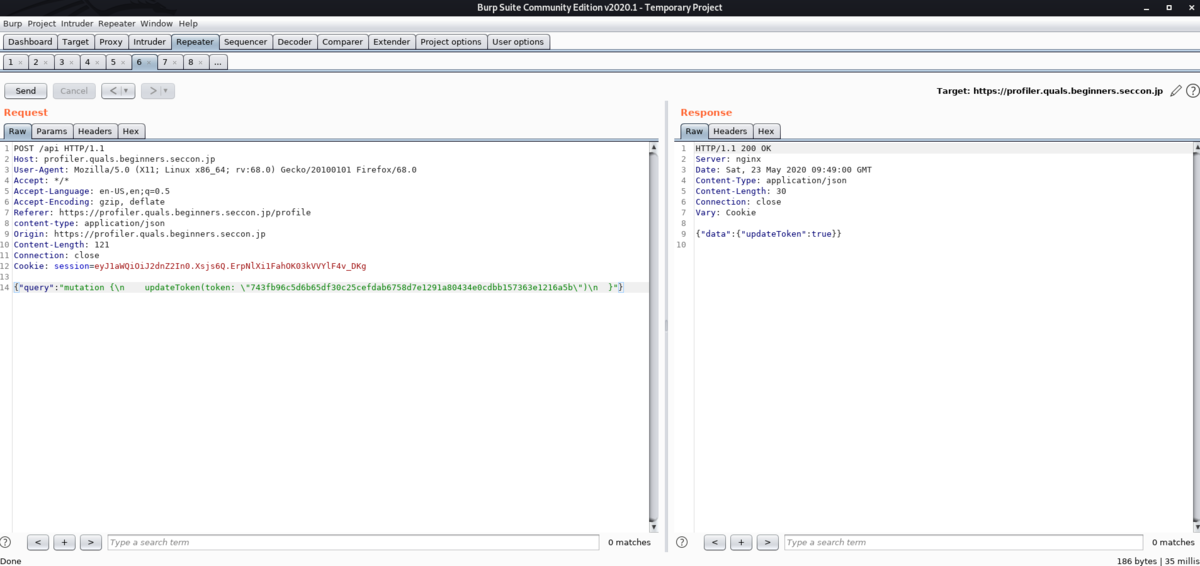
Task: Show request Headers view
Action: click(x=95, y=131)
